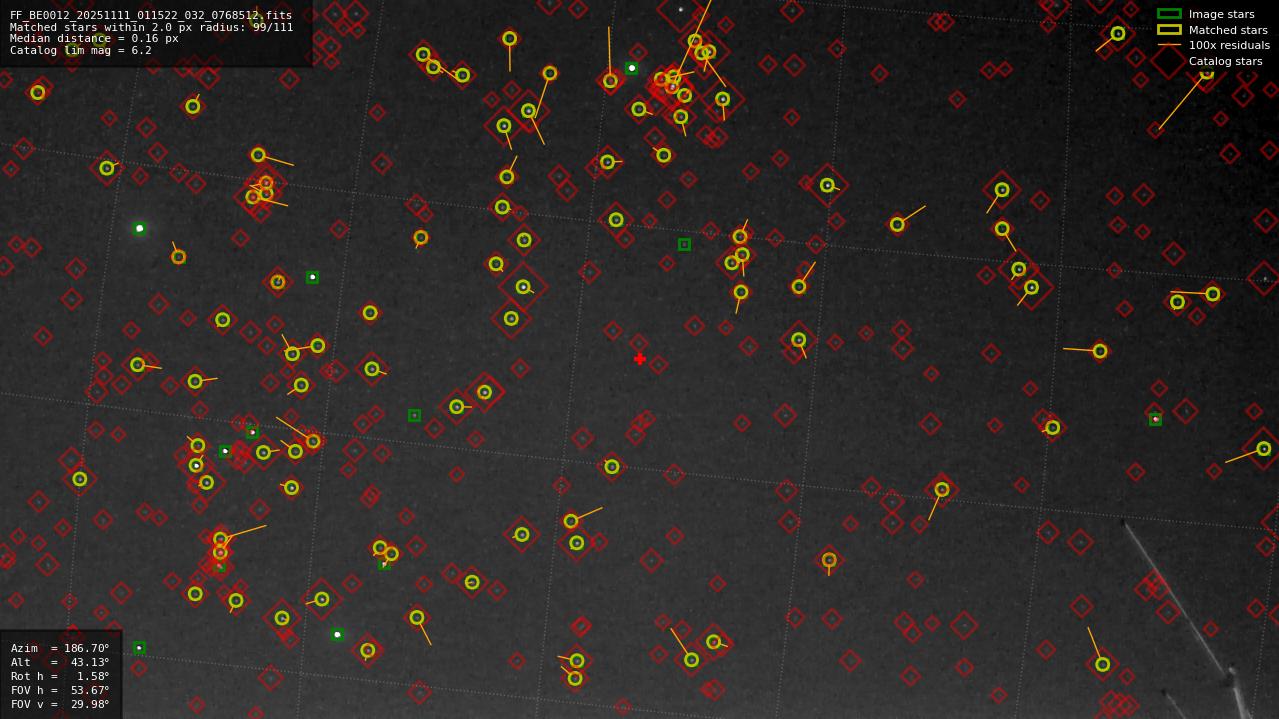Expand the top-left FITS info panel
1279x719 pixels.
(x=155, y=30)
